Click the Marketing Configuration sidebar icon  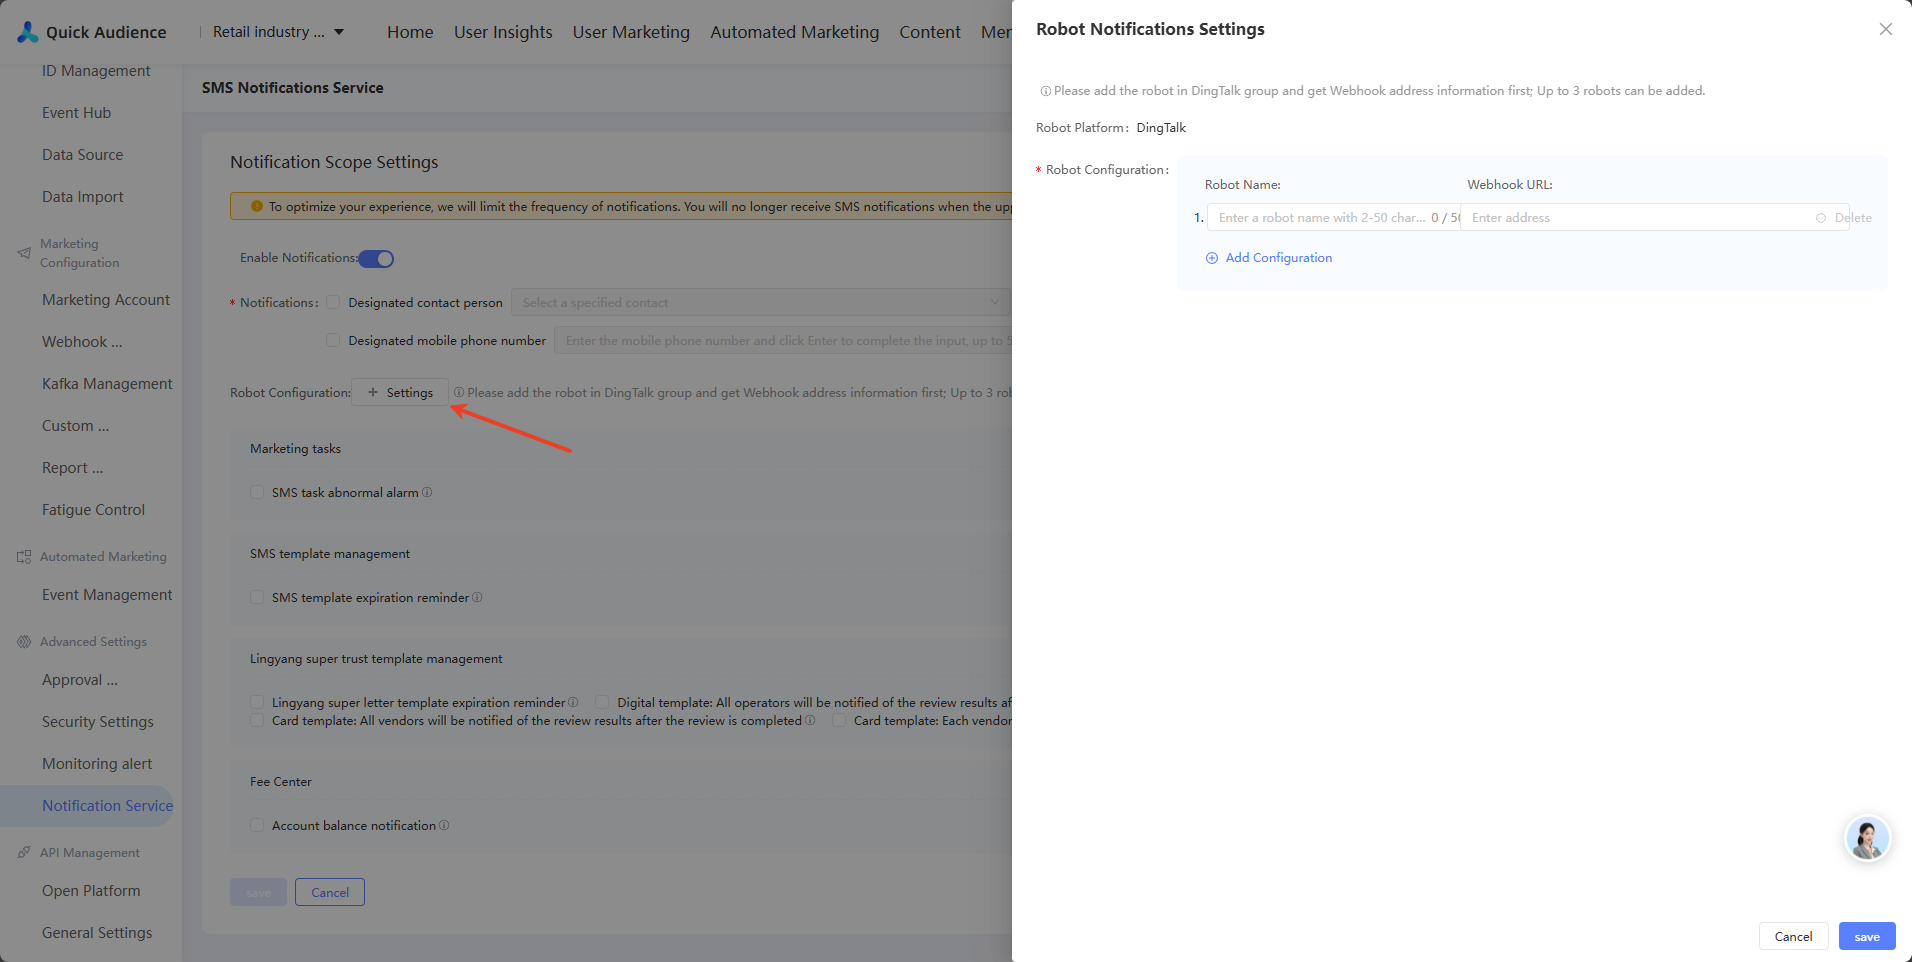tap(24, 253)
